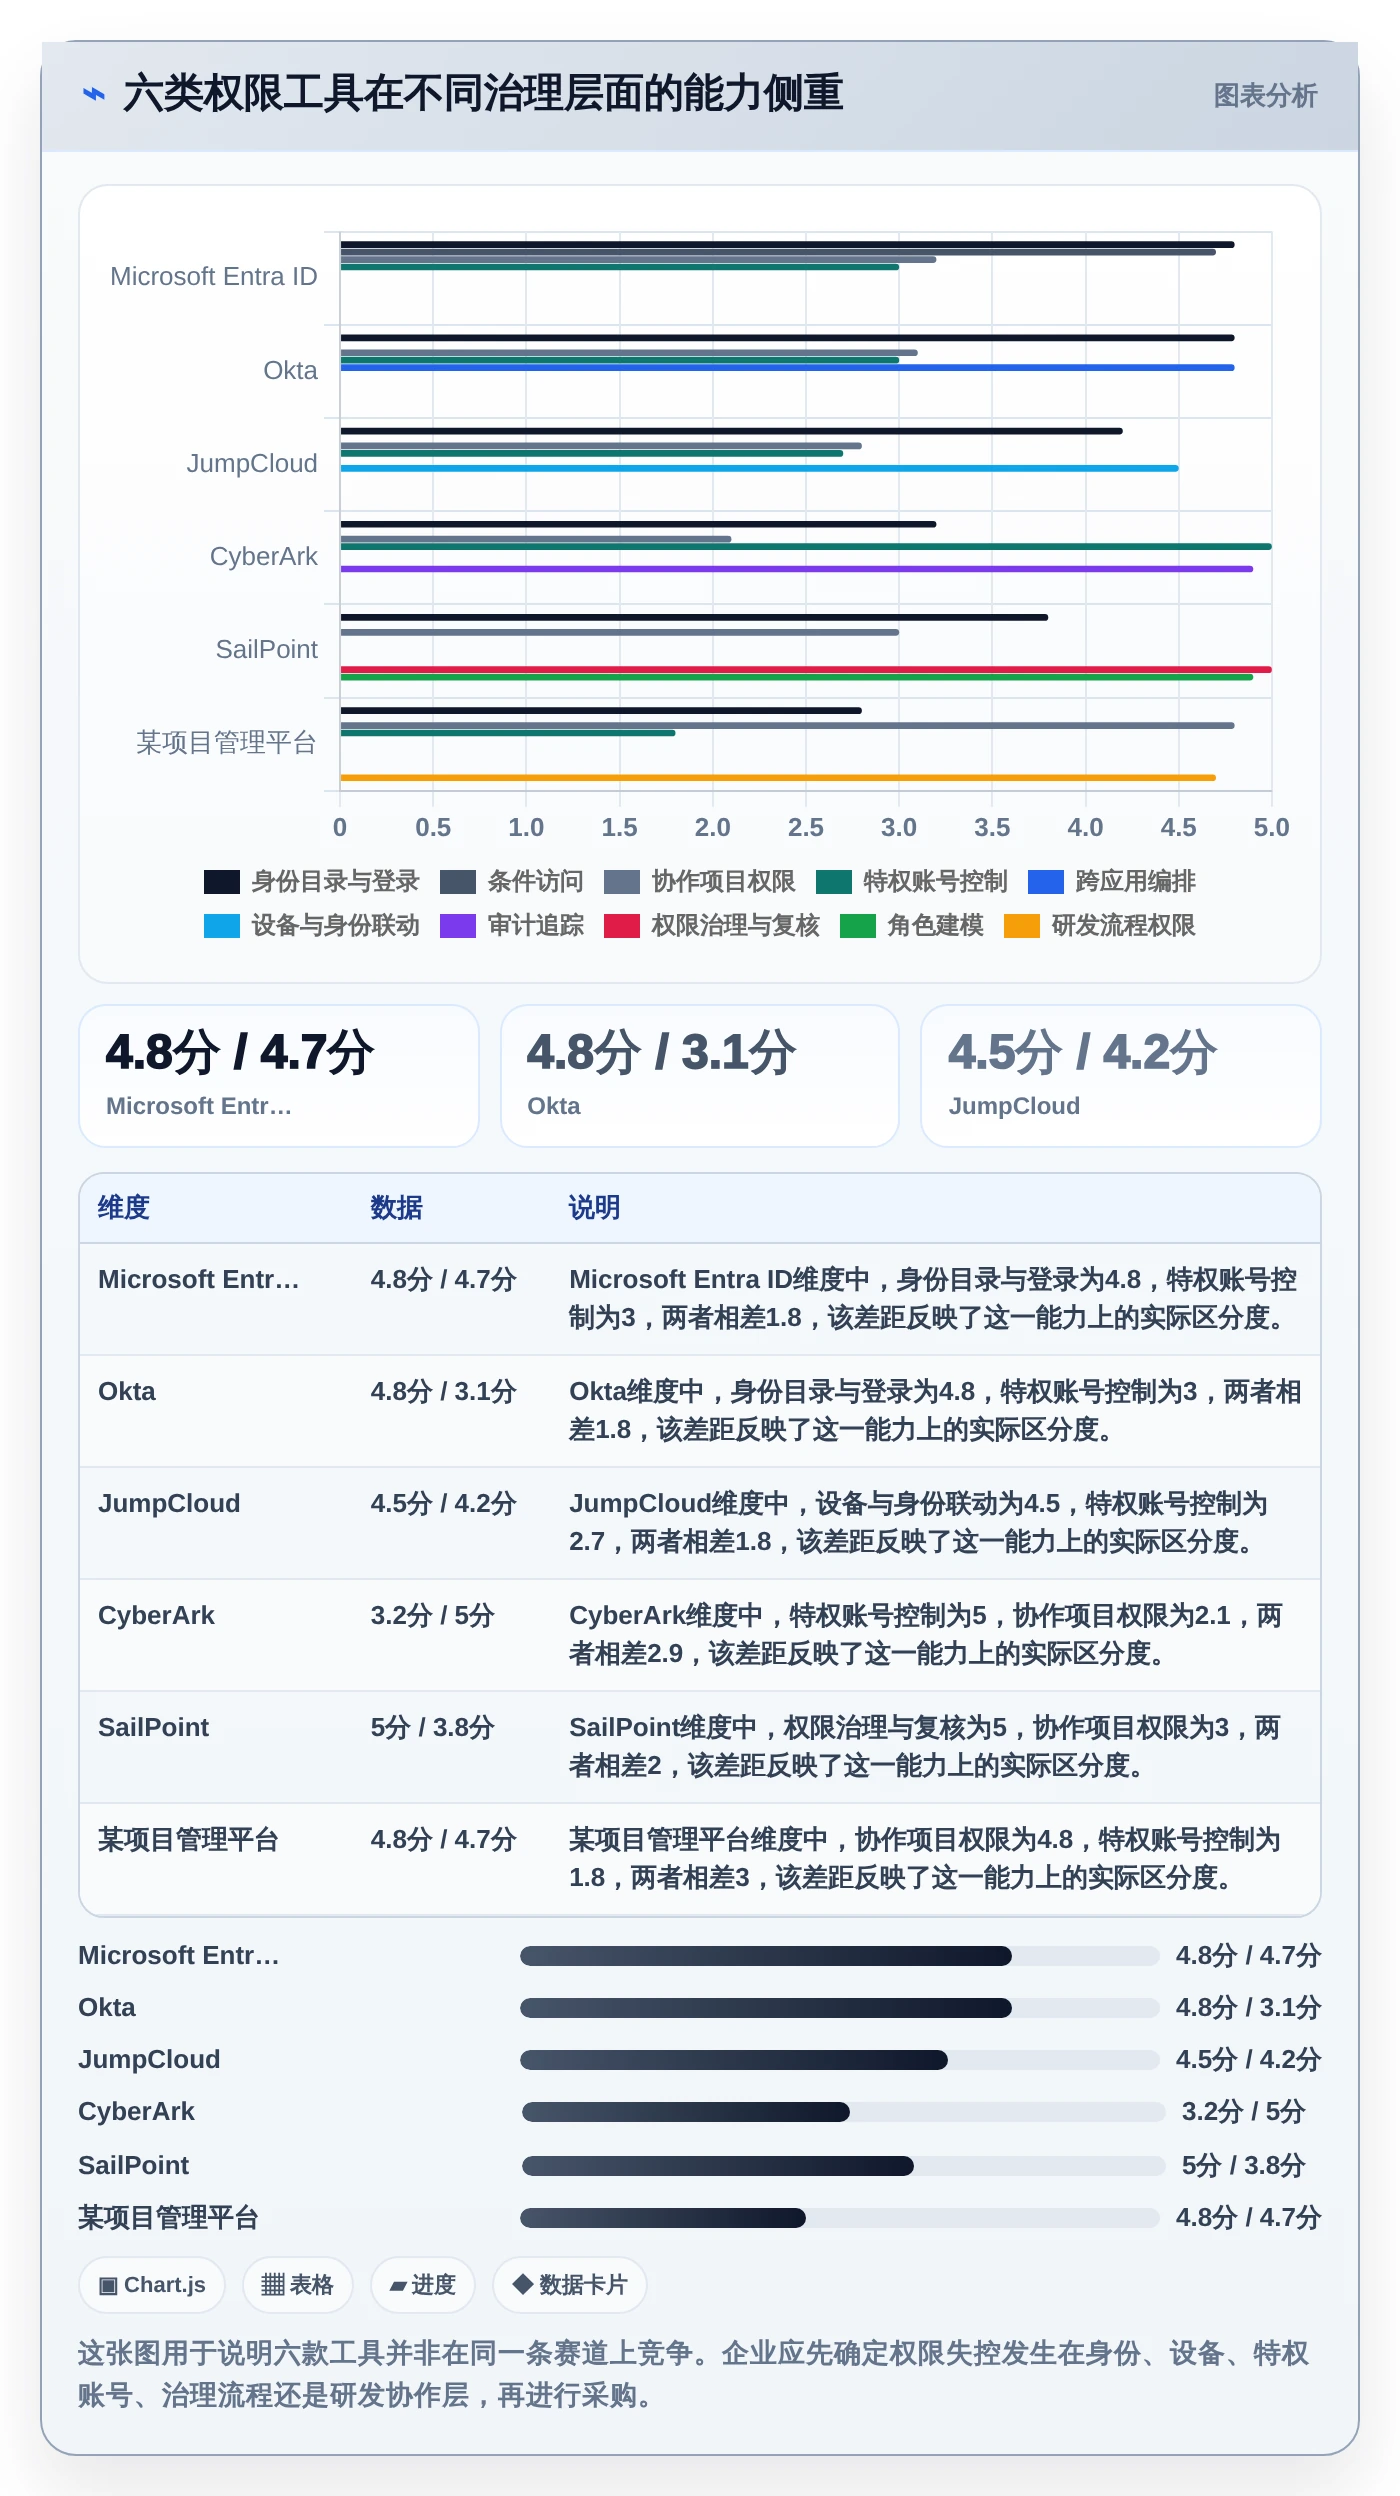The width and height of the screenshot is (1400, 2496).
Task: Click the Okta chart axis label
Action: (x=290, y=370)
